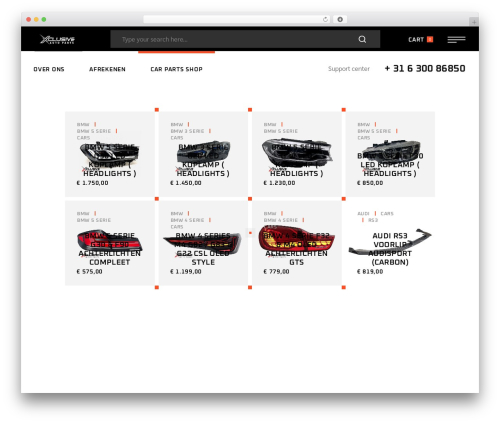Viewport: 500px width, 423px height.
Task: Click the cart item count badge
Action: 430,39
